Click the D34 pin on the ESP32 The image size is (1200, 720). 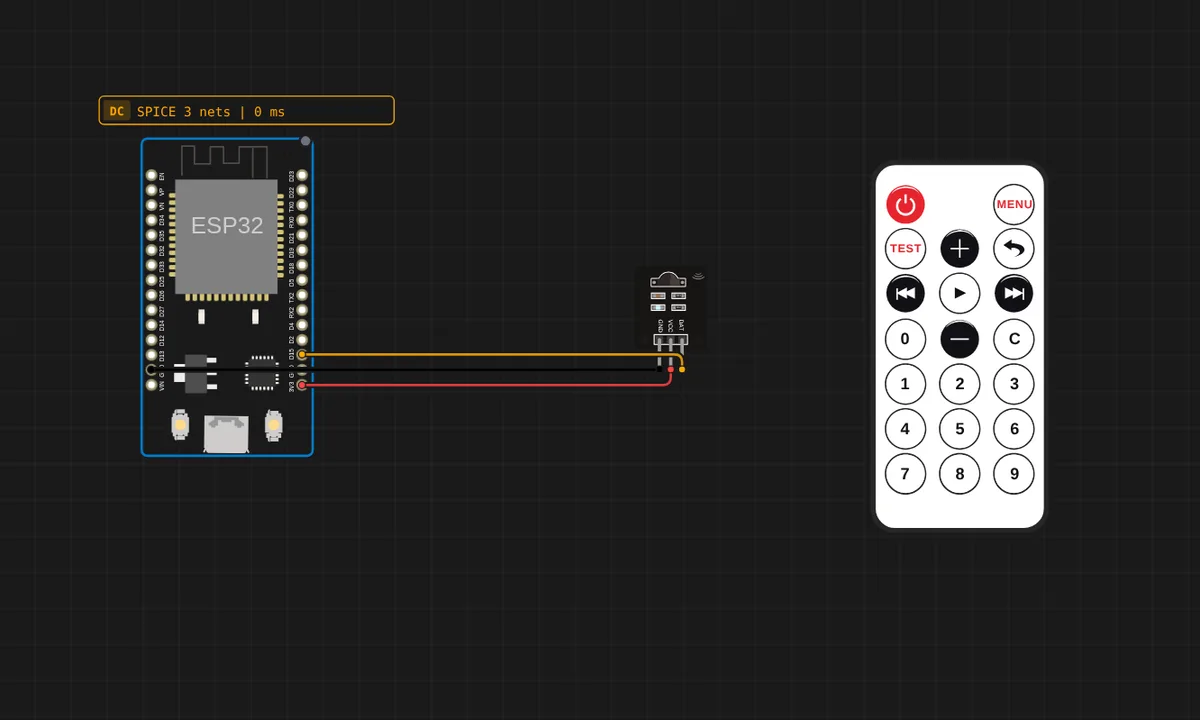pyautogui.click(x=151, y=220)
